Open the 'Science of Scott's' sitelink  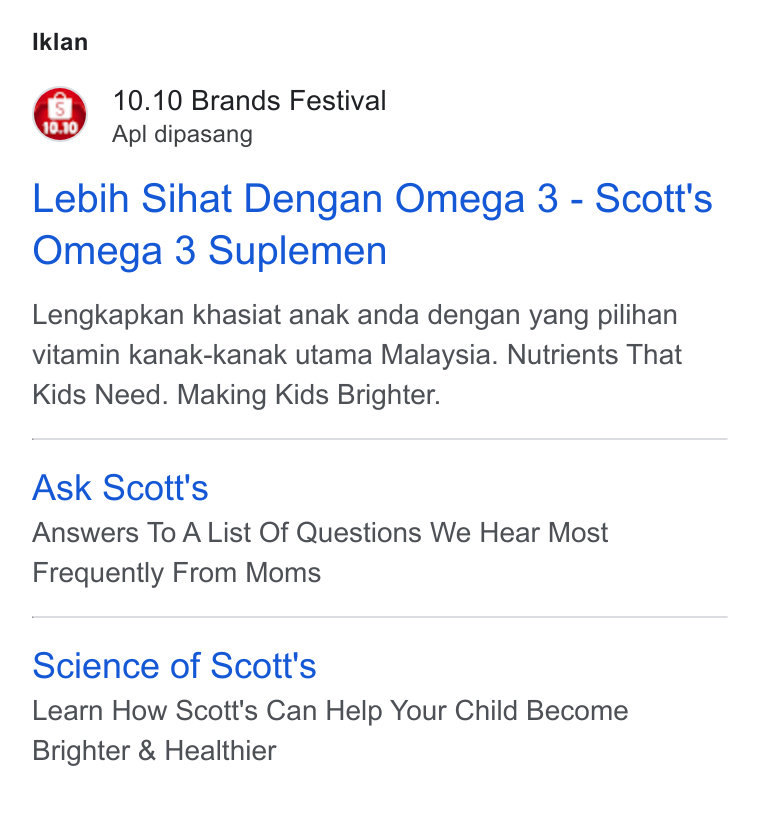[x=174, y=666]
